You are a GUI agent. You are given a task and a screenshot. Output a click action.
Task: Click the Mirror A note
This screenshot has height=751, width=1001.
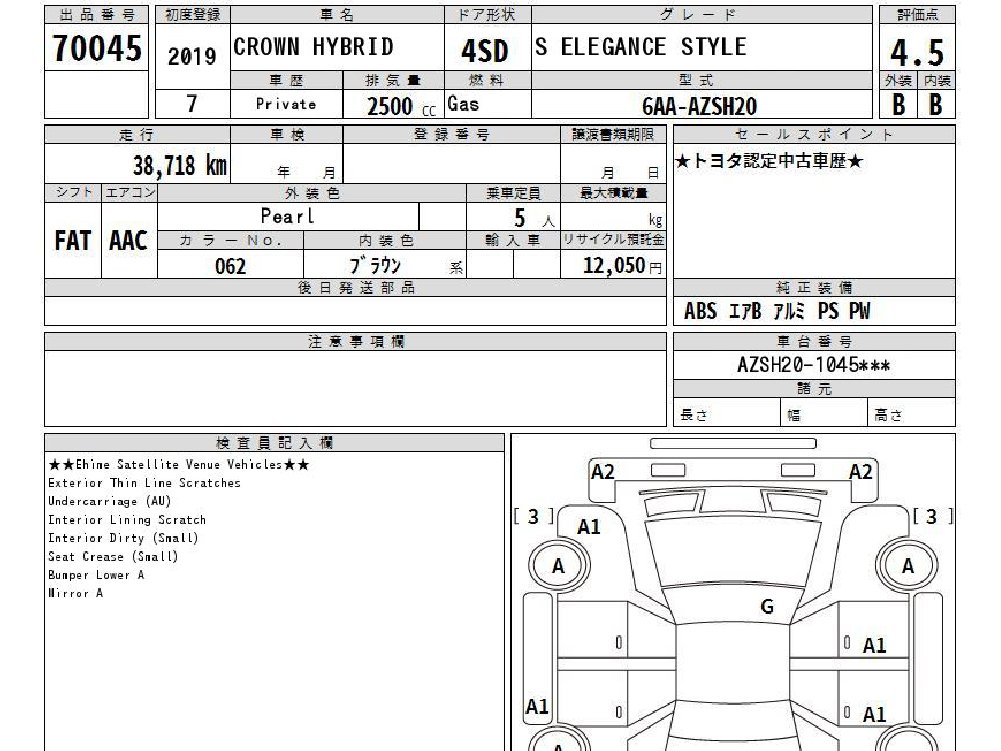76,593
